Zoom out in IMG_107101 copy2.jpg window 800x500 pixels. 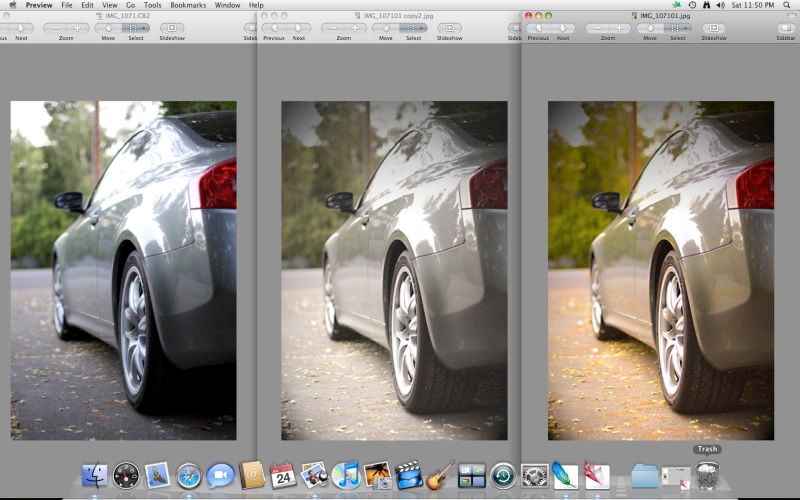(333, 28)
